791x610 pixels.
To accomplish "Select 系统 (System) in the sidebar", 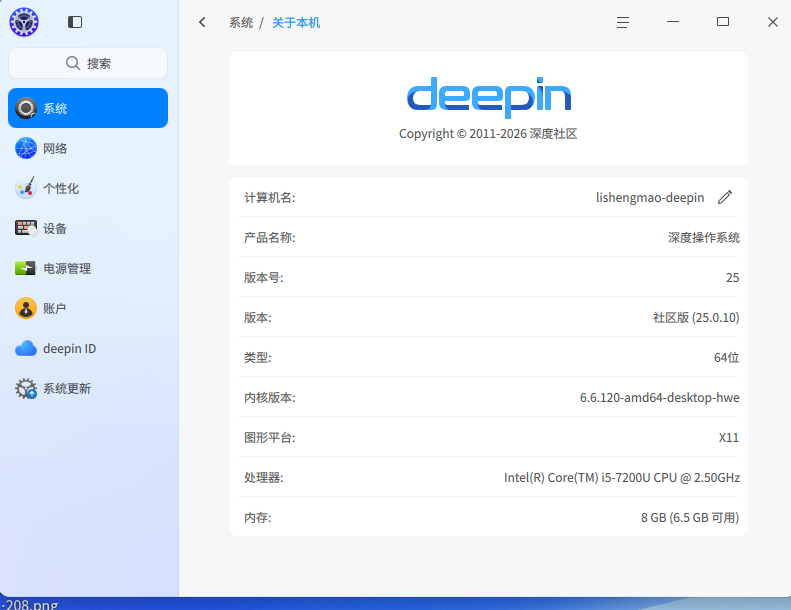I will tap(88, 108).
